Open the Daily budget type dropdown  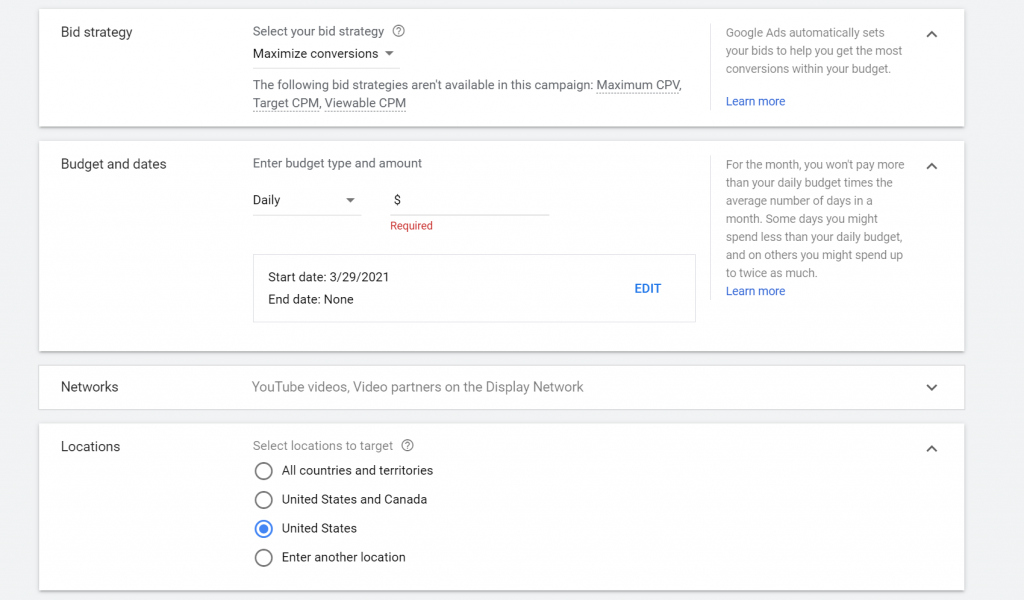(306, 200)
